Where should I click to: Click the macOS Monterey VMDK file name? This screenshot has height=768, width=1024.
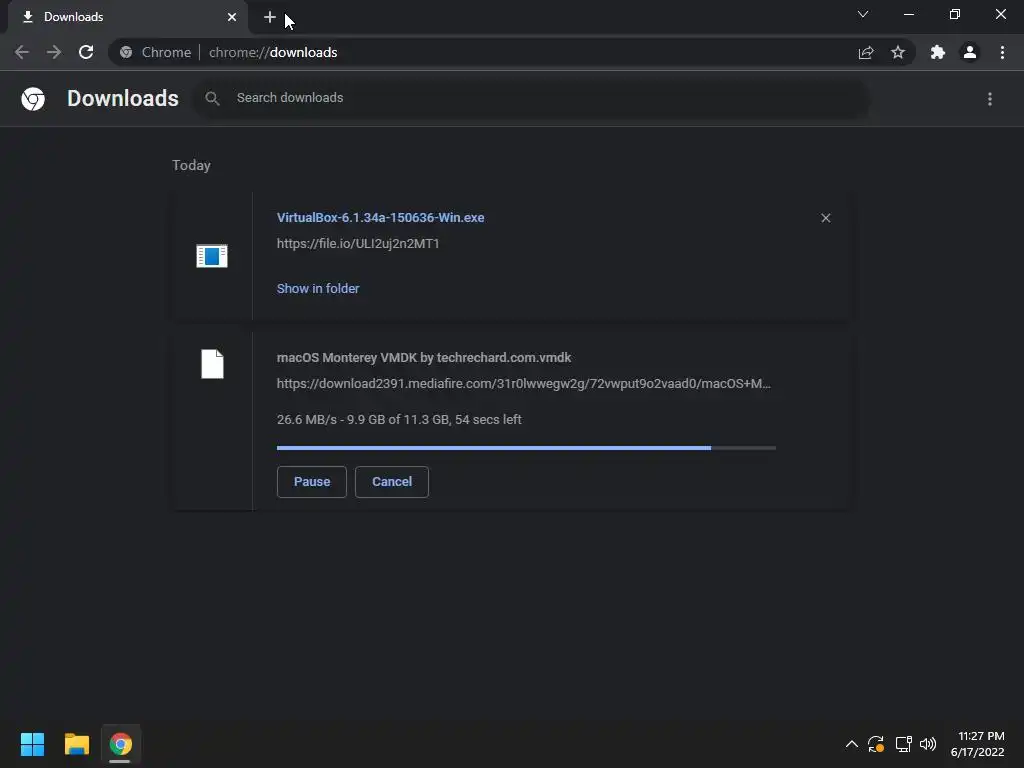(424, 358)
